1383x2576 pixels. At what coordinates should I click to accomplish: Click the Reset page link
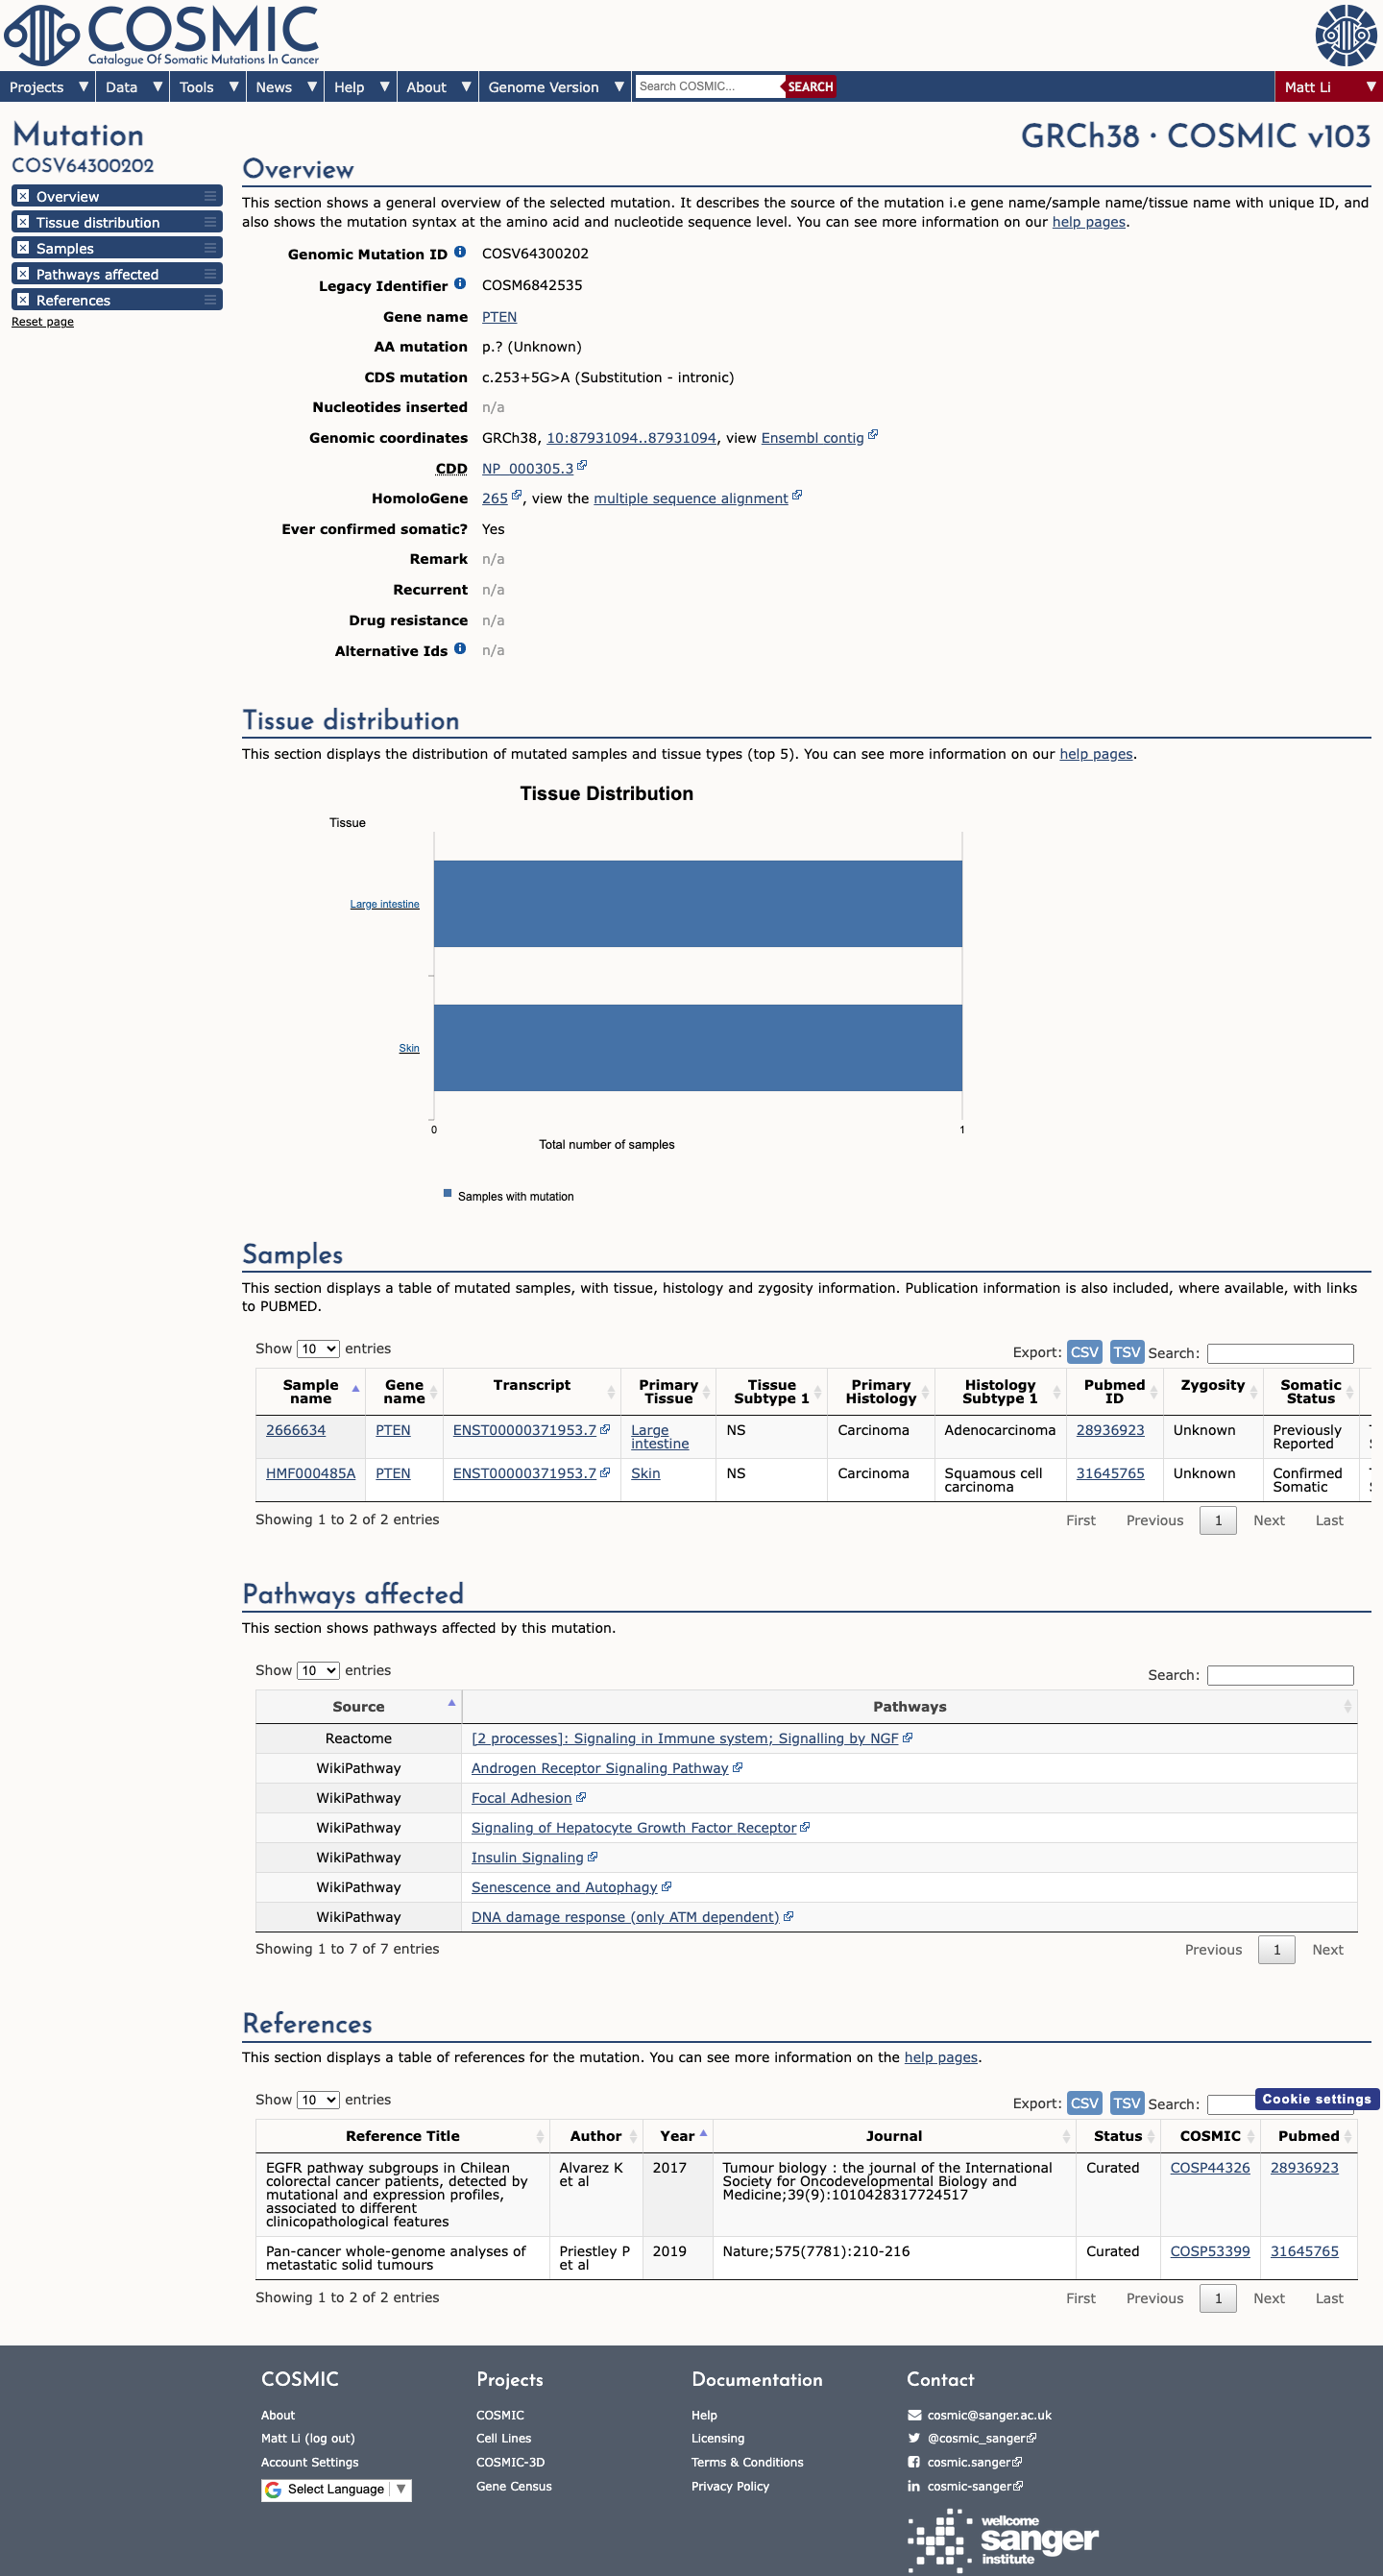tap(43, 322)
